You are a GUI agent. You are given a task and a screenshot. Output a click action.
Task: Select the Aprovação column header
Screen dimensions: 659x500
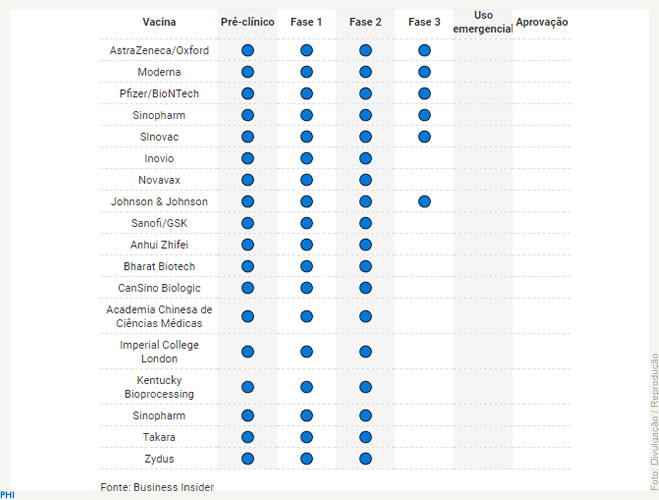click(542, 22)
